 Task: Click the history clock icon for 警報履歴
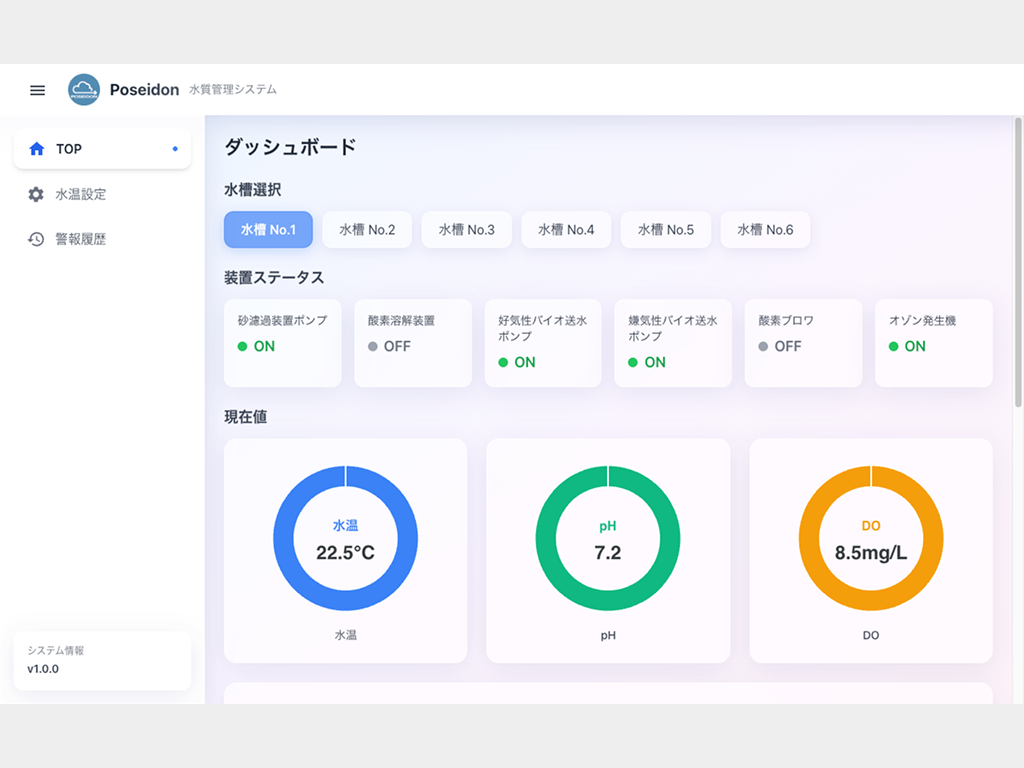click(36, 239)
